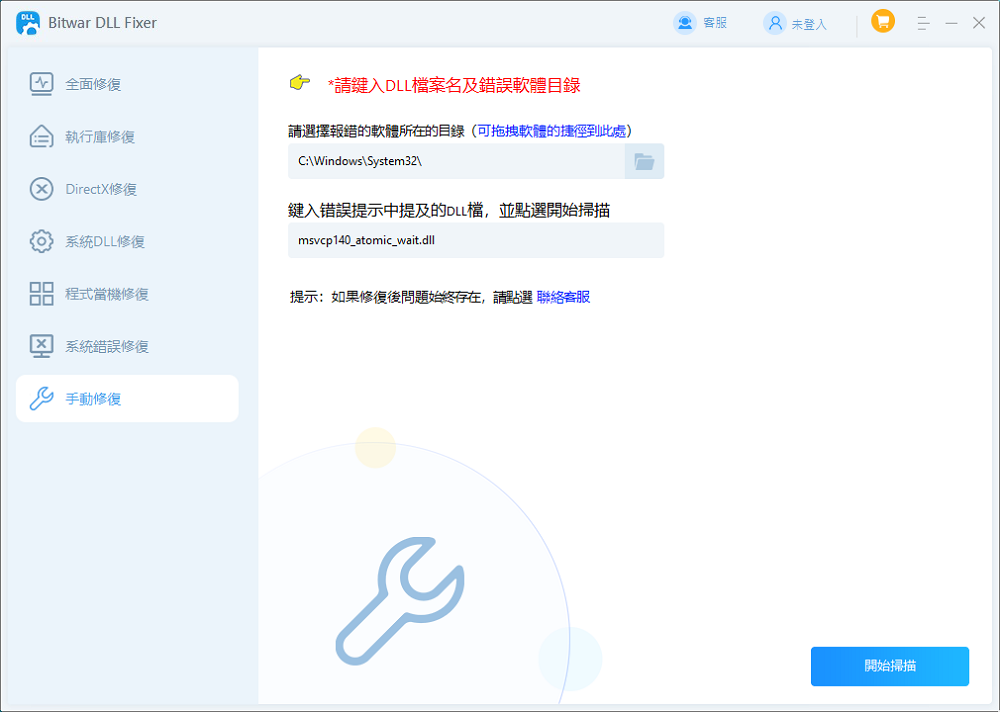Viewport: 1000px width, 712px height.
Task: Click the 手動修復 wrench icon
Action: click(41, 398)
